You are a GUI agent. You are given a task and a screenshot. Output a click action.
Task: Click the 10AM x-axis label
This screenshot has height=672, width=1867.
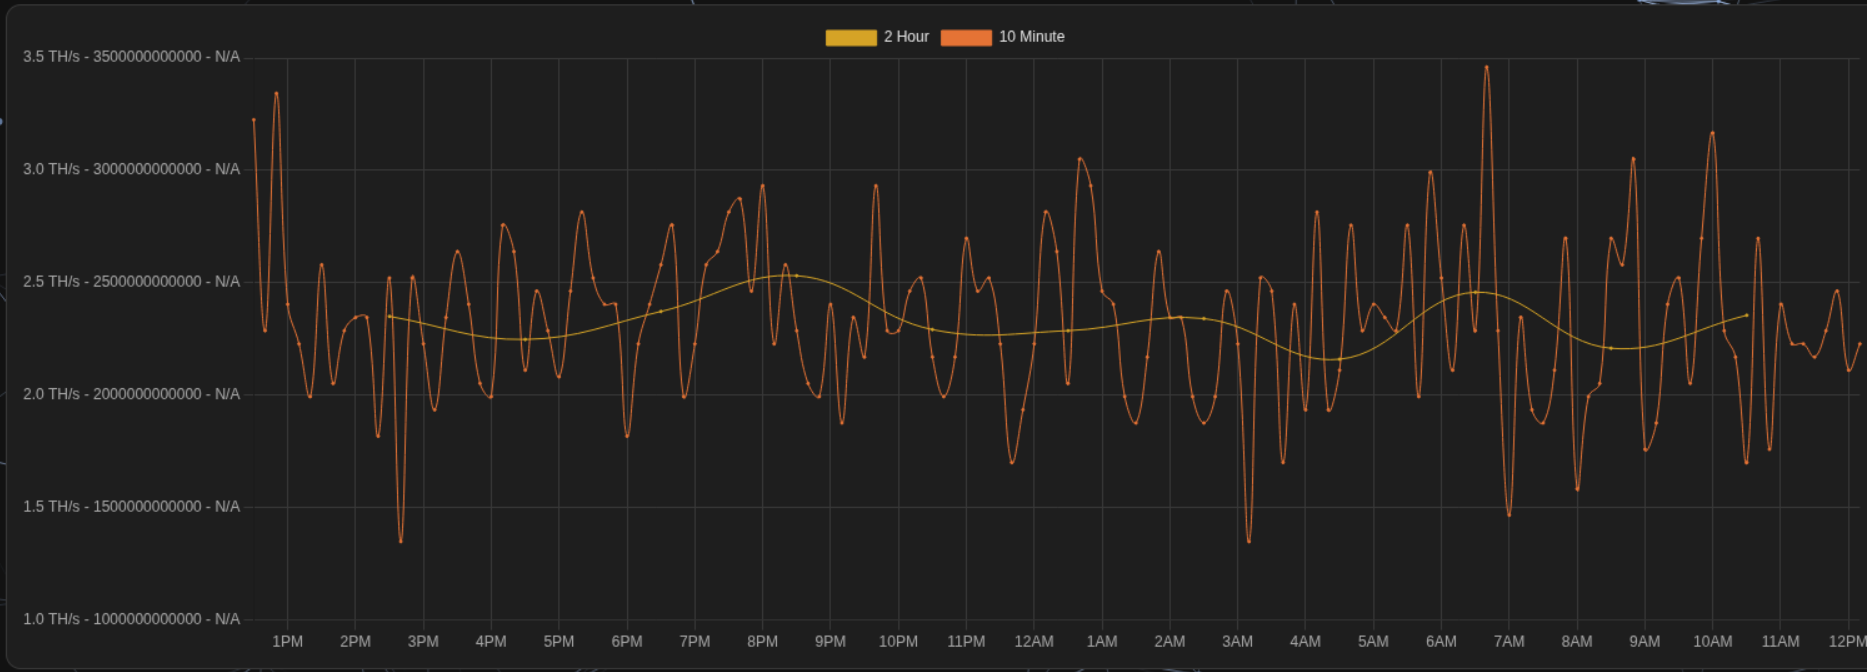[x=1713, y=642]
